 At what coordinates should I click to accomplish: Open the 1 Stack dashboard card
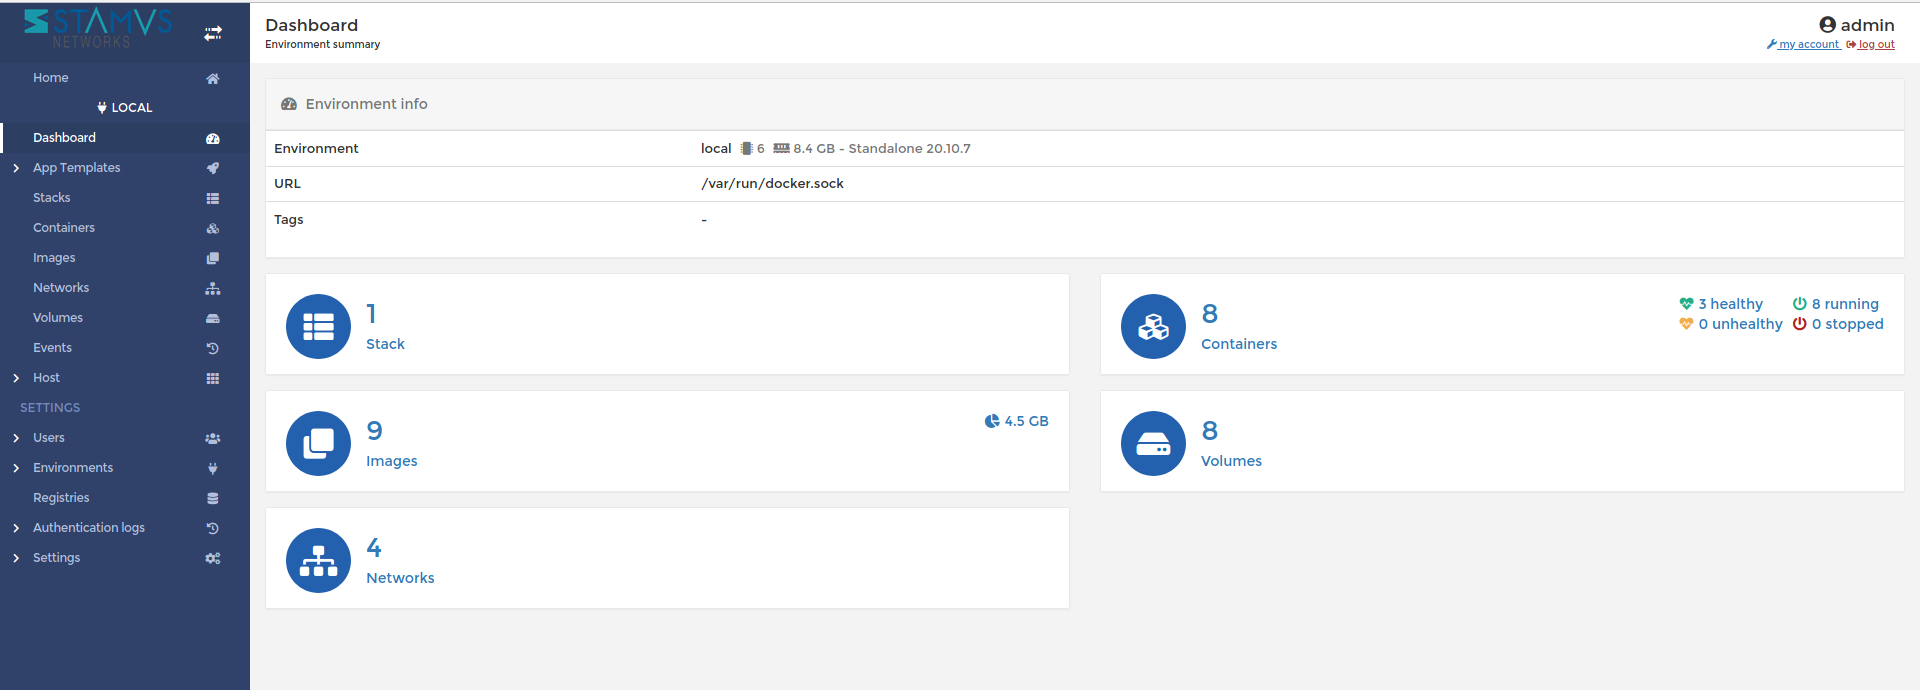pos(667,325)
